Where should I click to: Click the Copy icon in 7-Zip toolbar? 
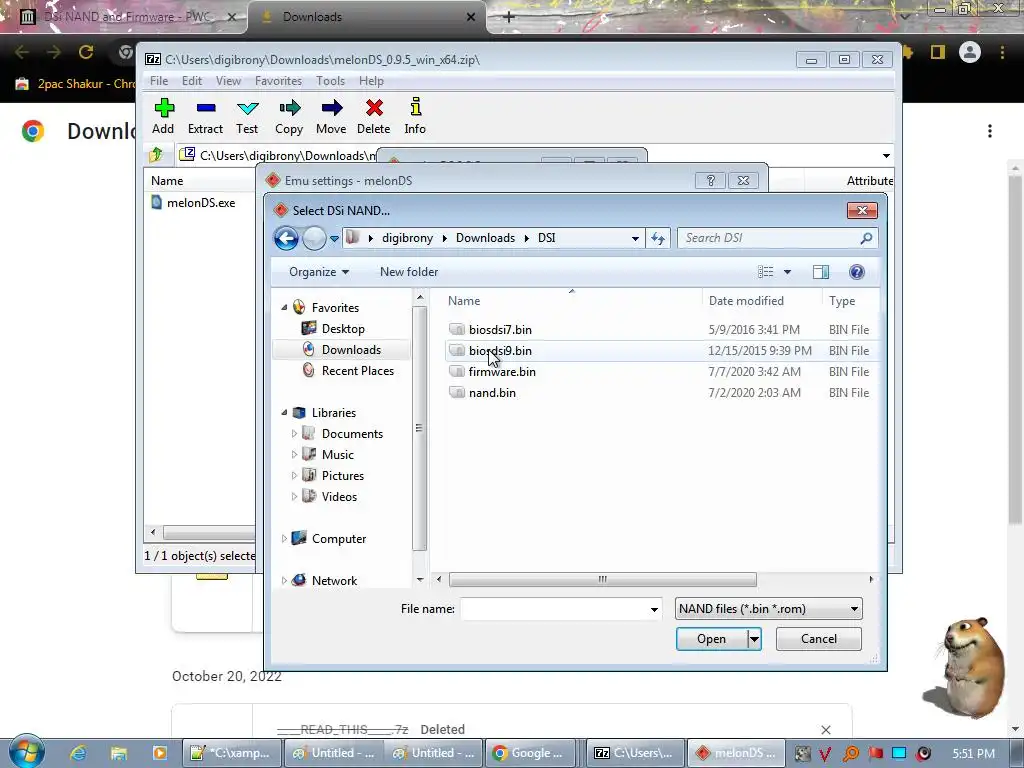(289, 108)
